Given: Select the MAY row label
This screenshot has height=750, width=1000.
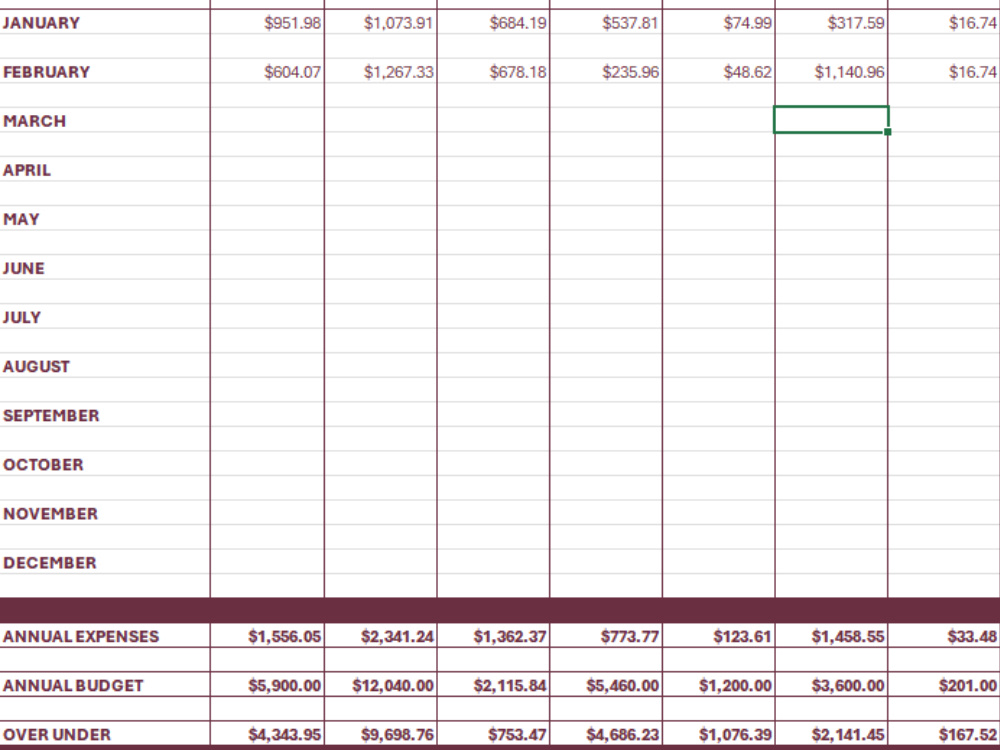Looking at the screenshot, I should pyautogui.click(x=21, y=219).
